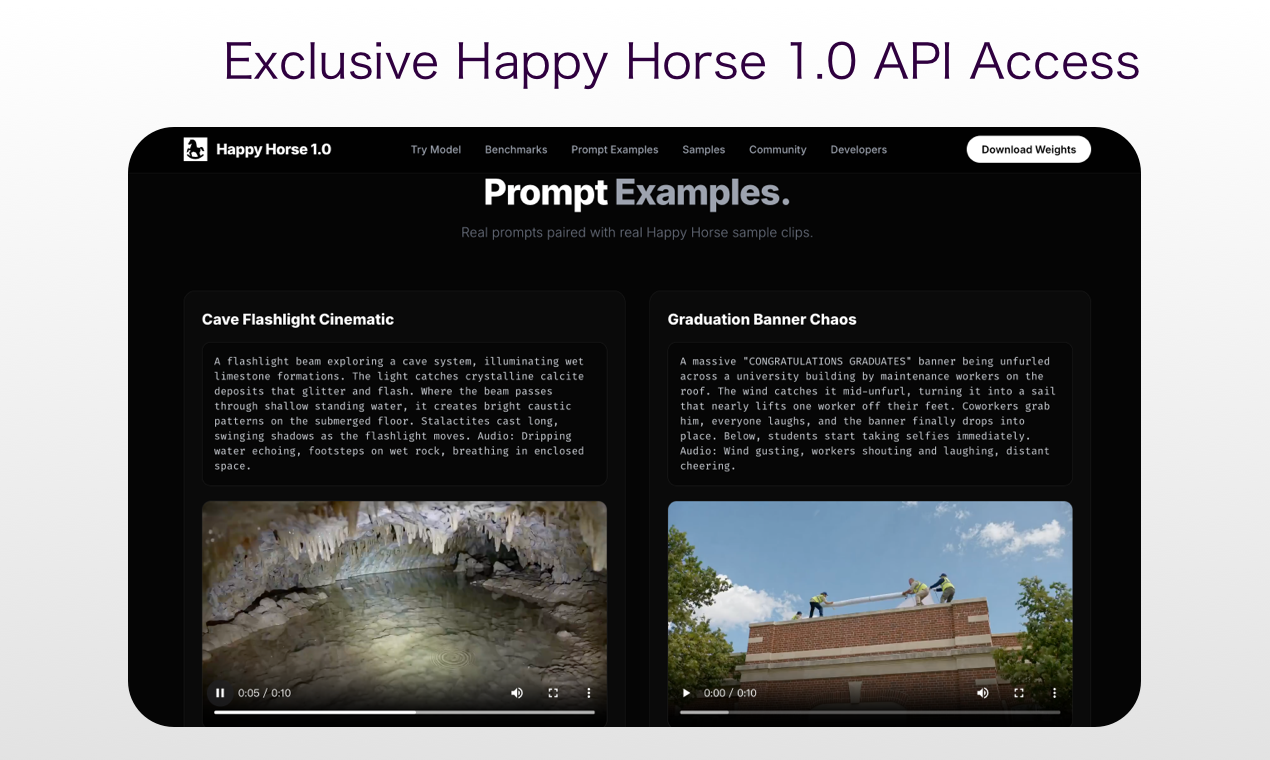This screenshot has width=1270, height=760.
Task: Enter fullscreen on the cave video
Action: tap(553, 692)
